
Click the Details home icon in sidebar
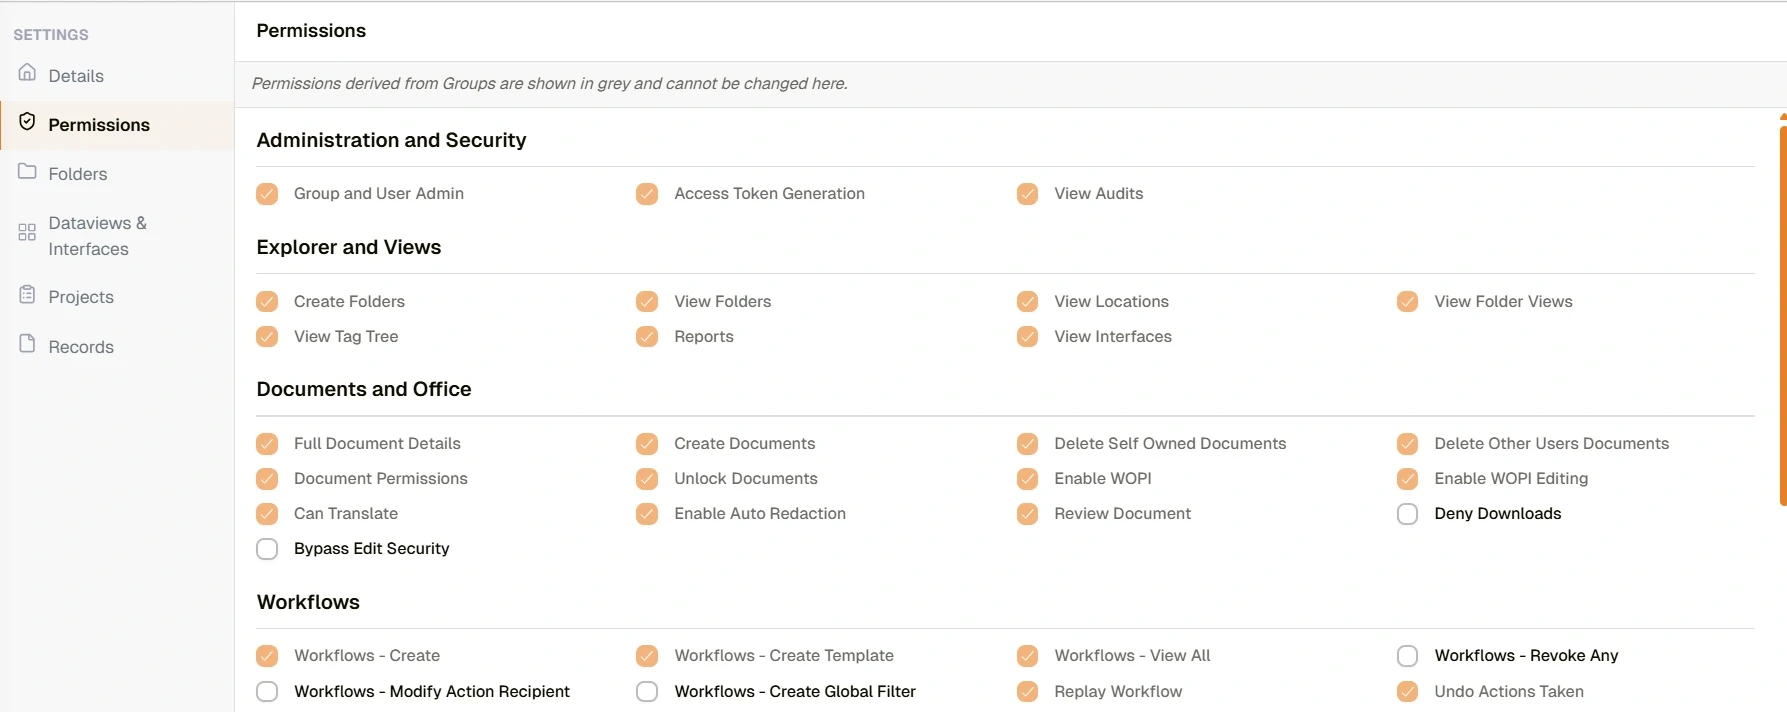[27, 73]
